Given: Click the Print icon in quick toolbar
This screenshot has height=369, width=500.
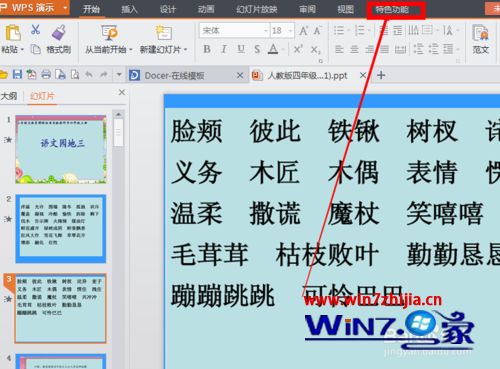Looking at the screenshot, I should coord(46,74).
